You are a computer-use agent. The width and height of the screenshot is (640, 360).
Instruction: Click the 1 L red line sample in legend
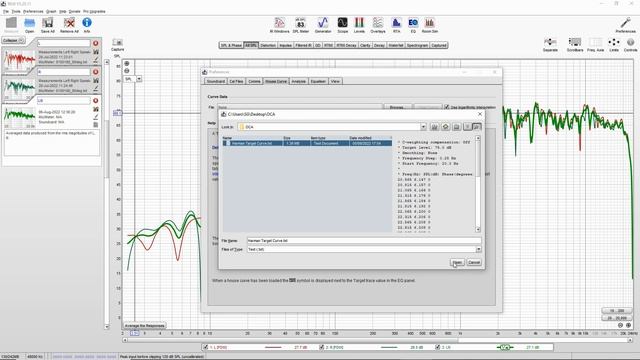pos(273,347)
